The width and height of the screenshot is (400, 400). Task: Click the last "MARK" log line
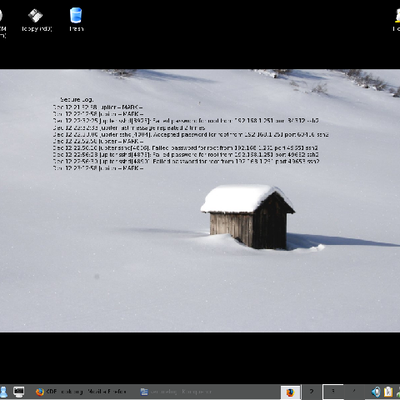click(98, 168)
